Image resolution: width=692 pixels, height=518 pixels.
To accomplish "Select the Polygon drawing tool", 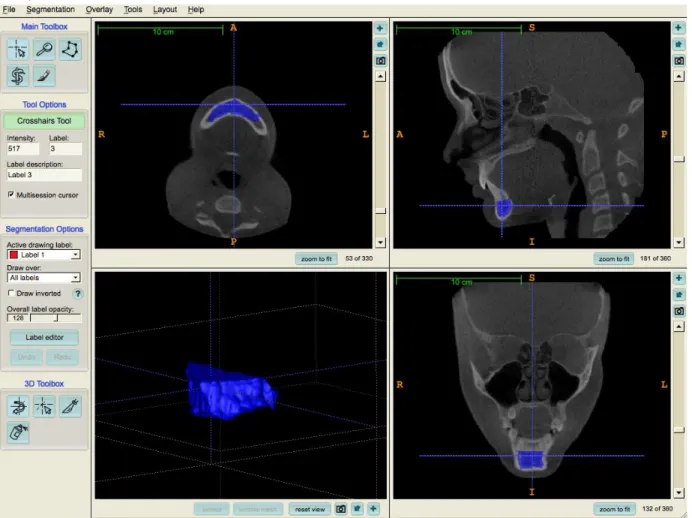I will pyautogui.click(x=70, y=49).
